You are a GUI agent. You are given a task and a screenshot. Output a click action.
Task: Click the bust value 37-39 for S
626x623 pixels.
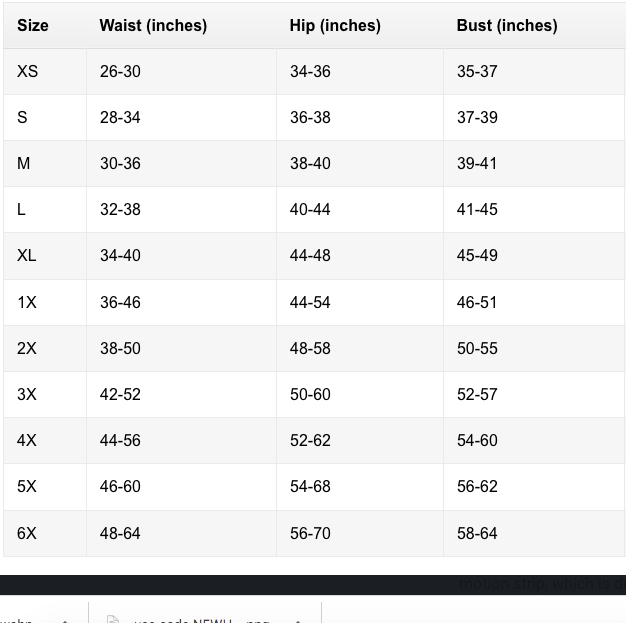pos(477,118)
